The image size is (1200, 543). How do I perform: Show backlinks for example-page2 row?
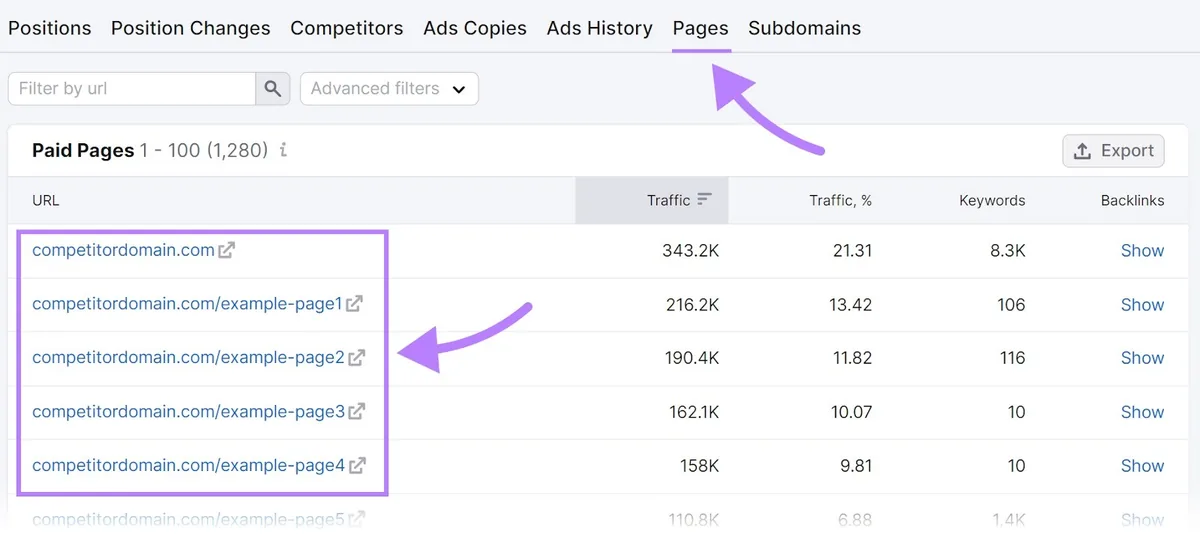coord(1143,357)
